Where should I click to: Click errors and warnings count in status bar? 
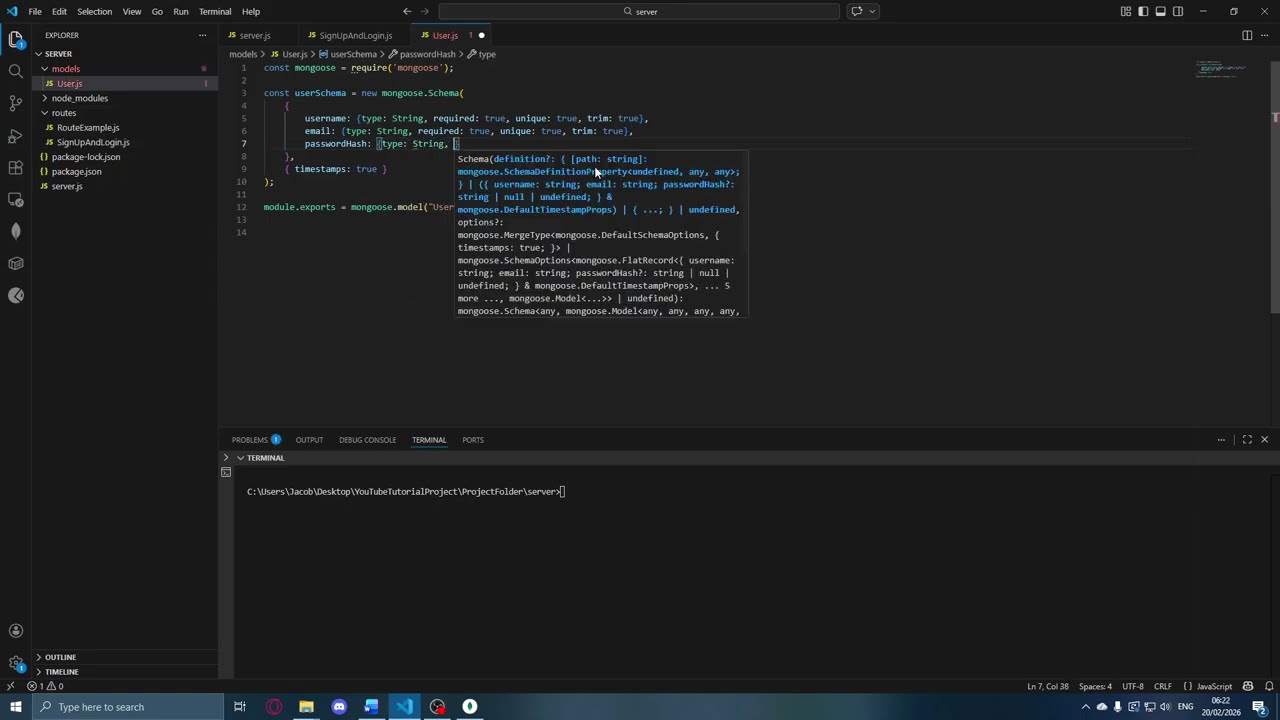[45, 686]
